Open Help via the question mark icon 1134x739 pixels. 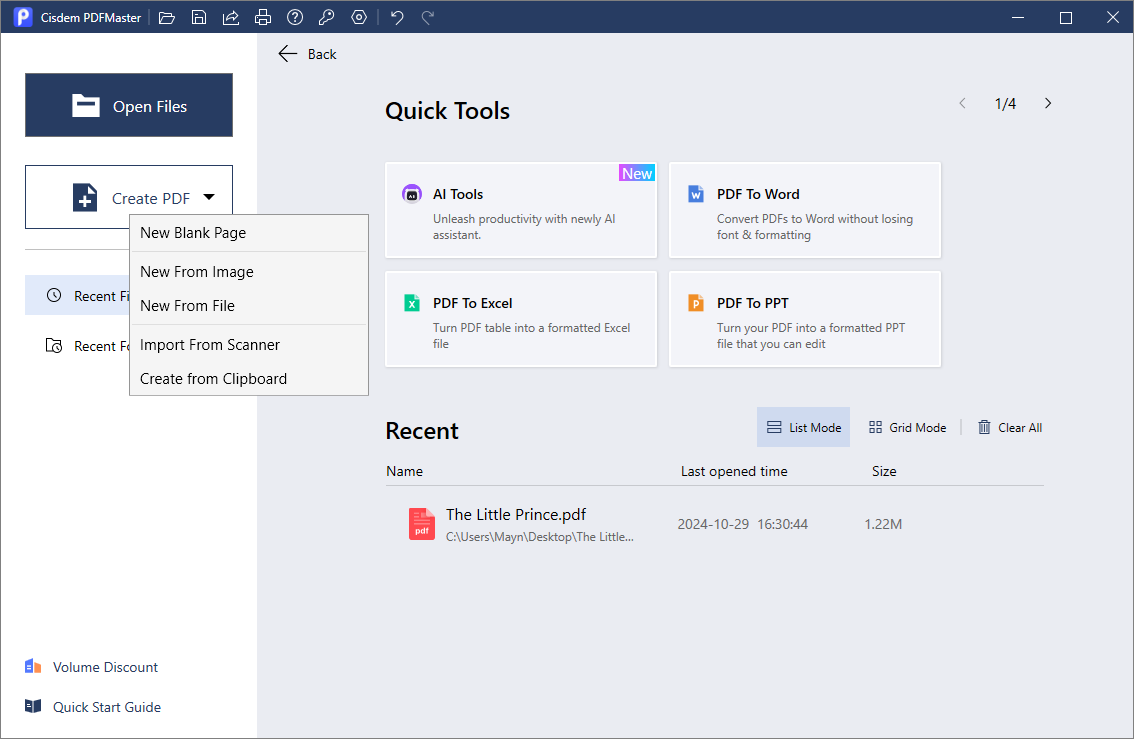click(x=294, y=17)
